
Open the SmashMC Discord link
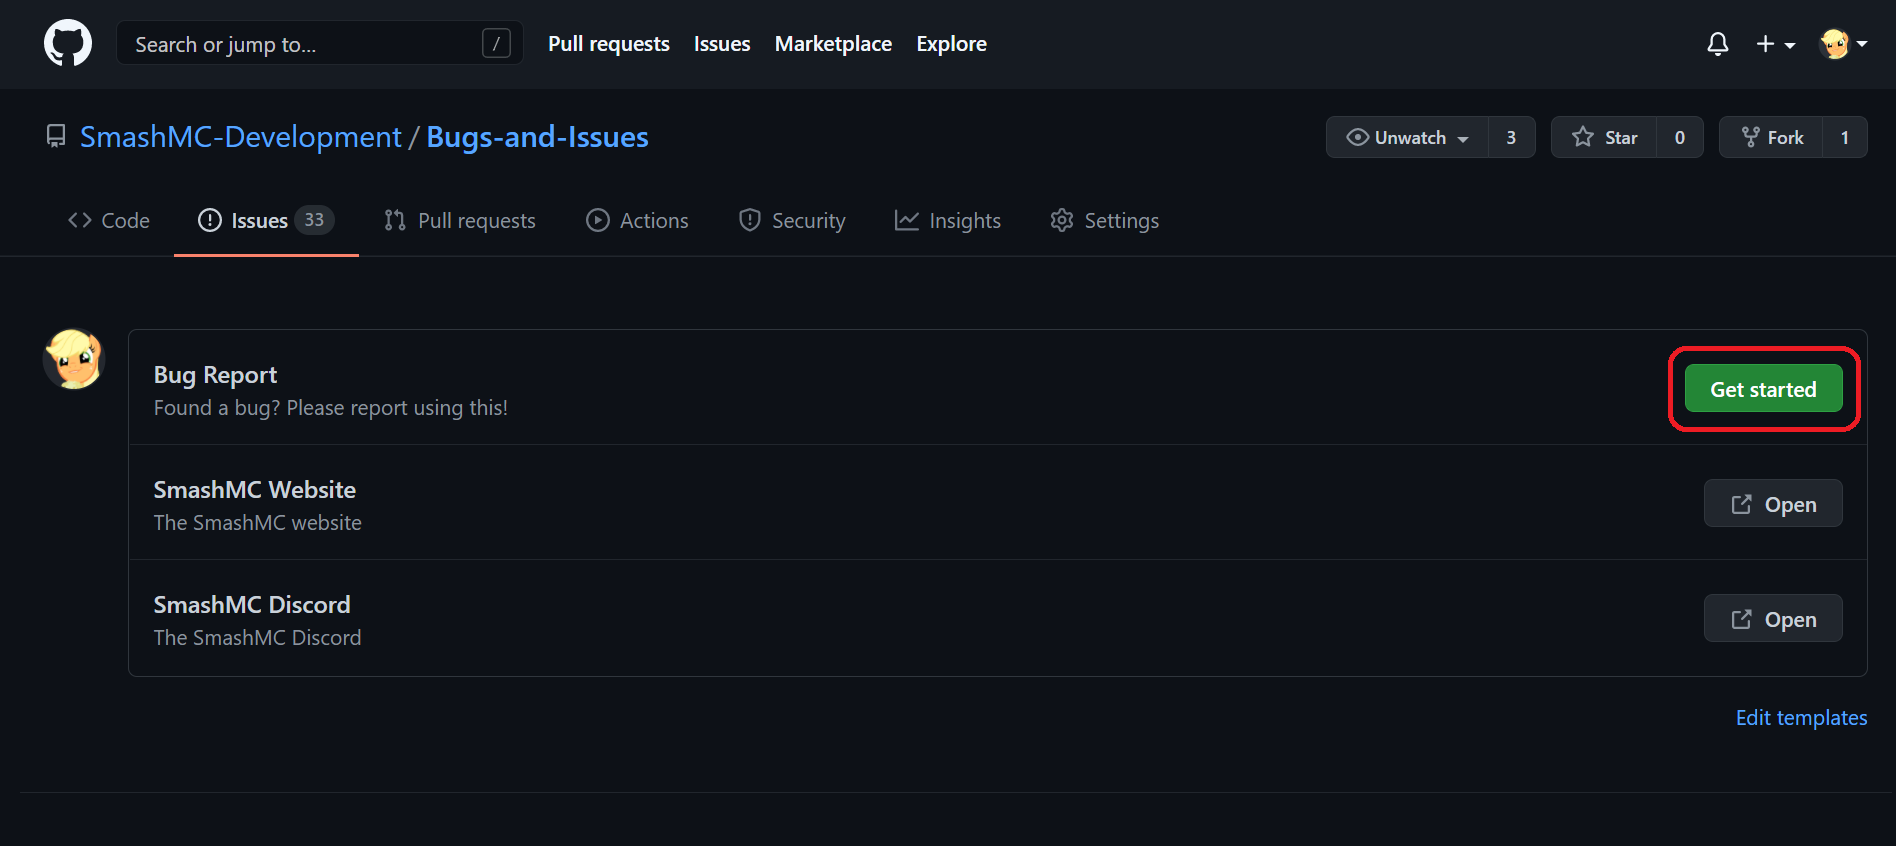(1773, 619)
